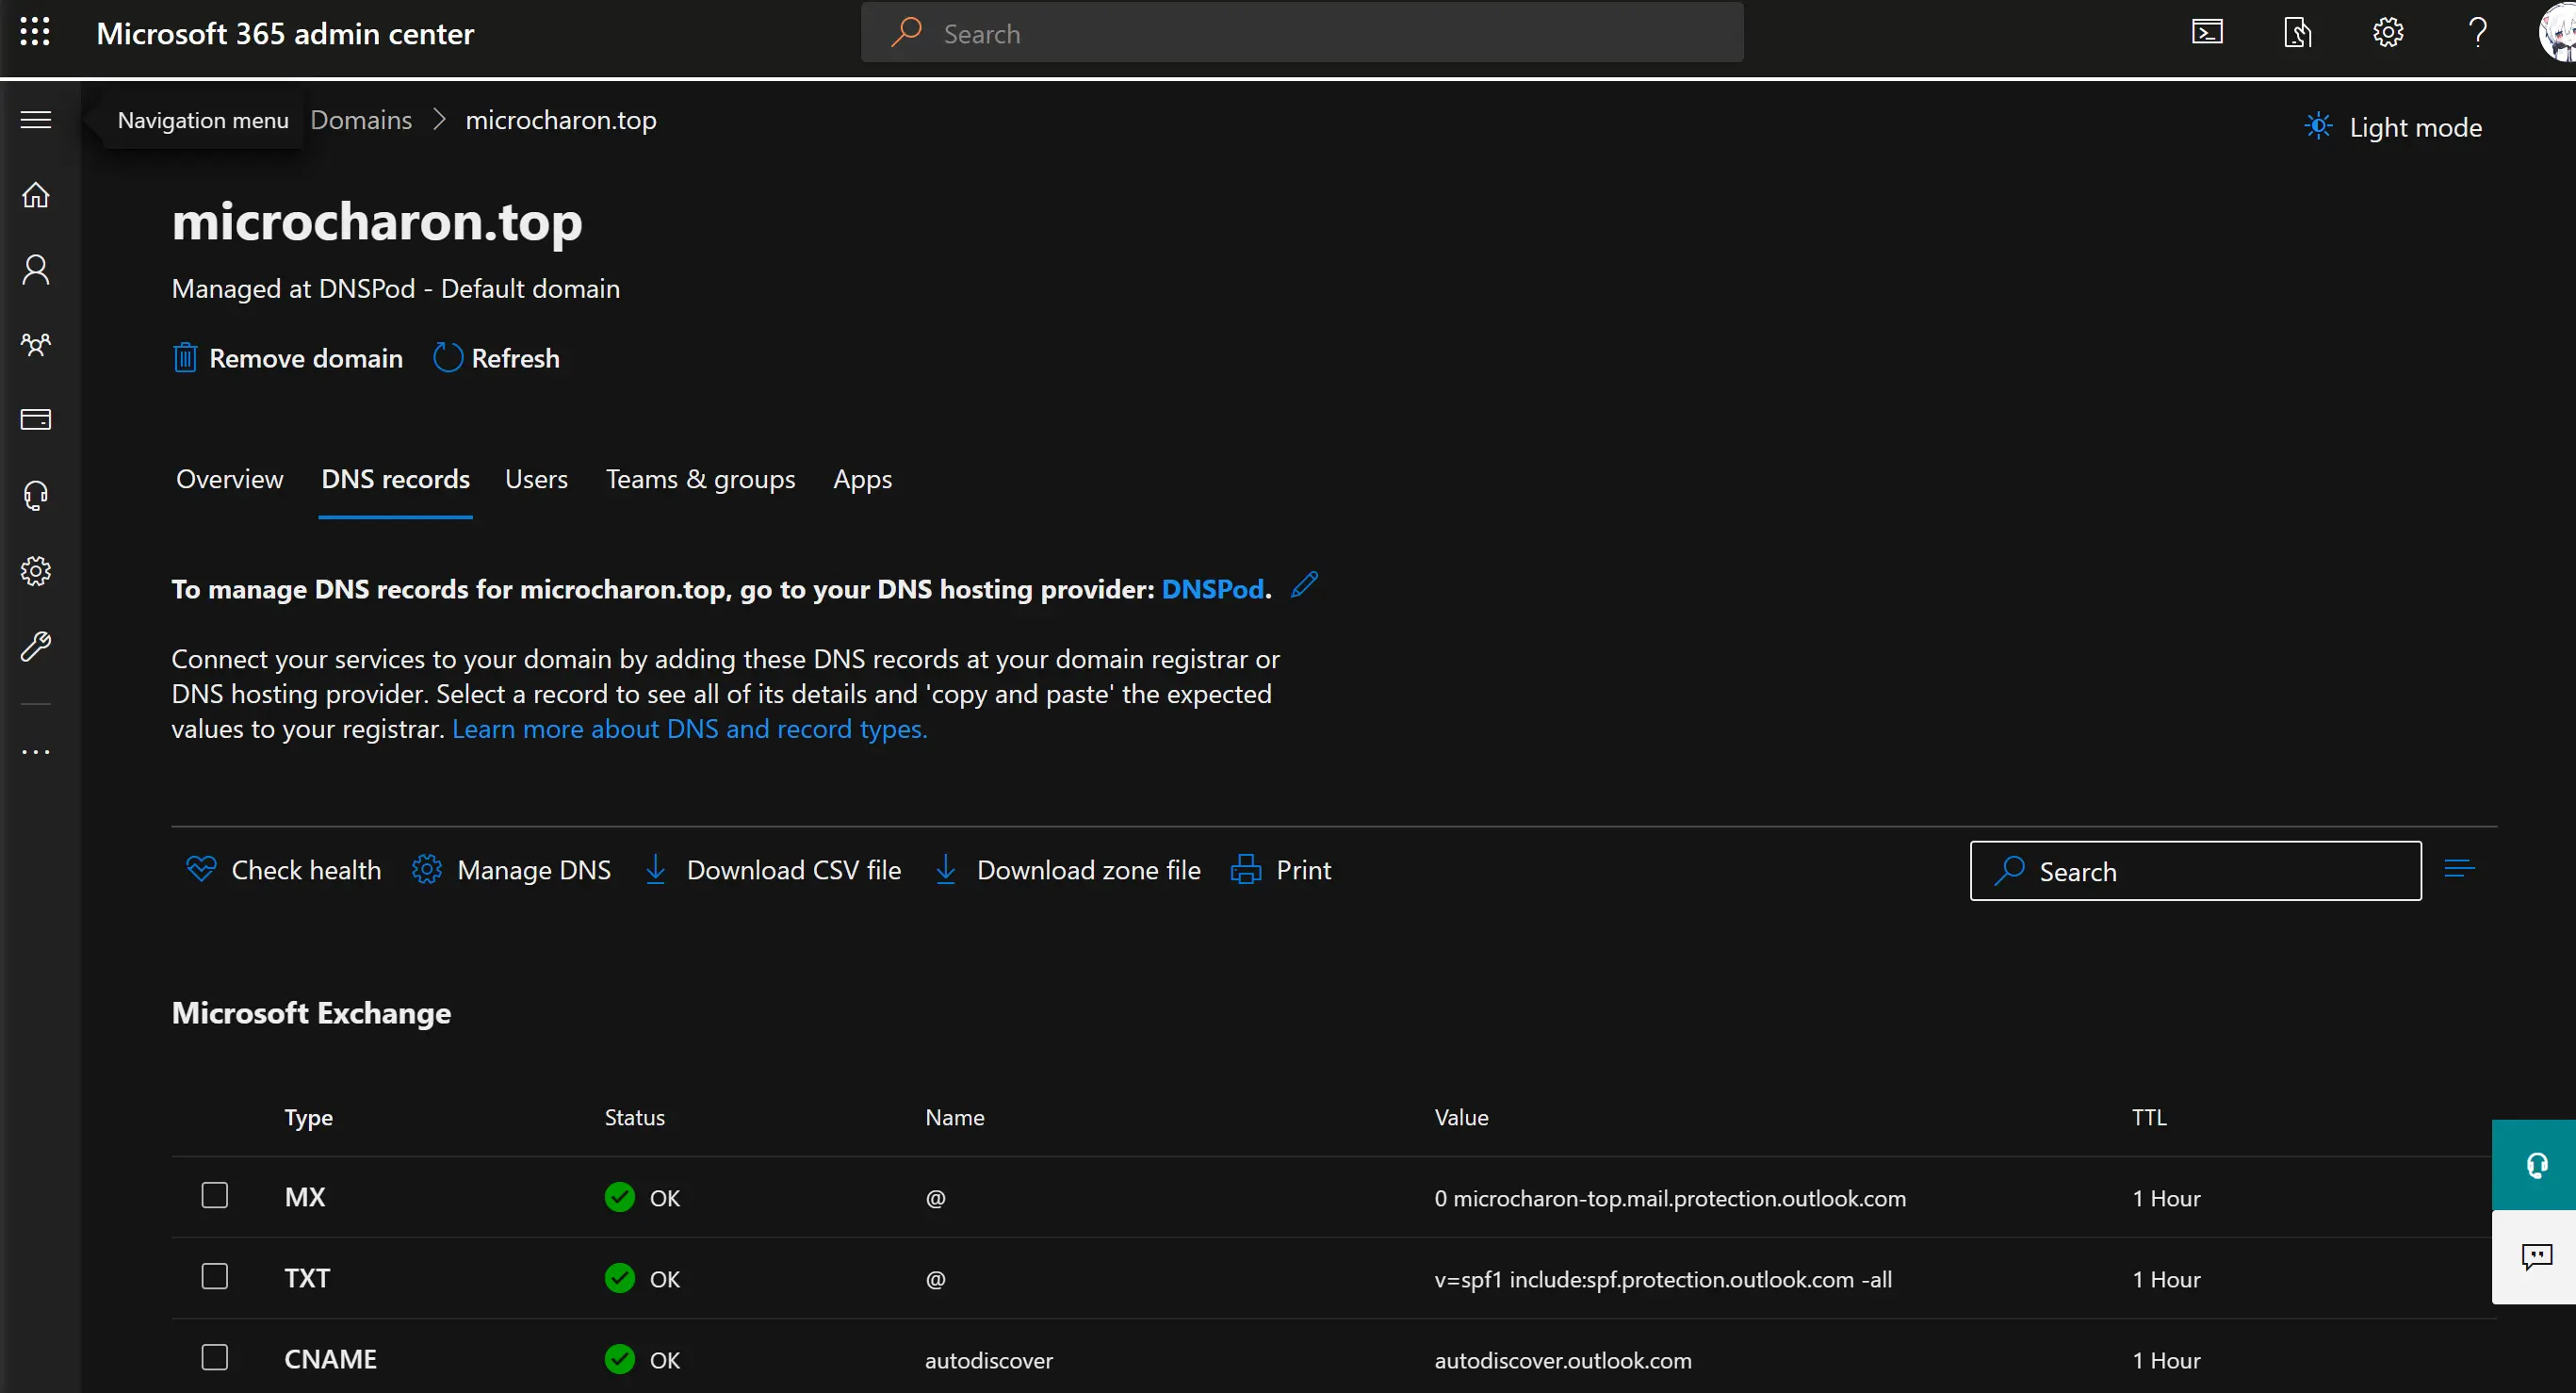Viewport: 2576px width, 1393px height.
Task: Click the Print printer icon
Action: coord(1245,870)
